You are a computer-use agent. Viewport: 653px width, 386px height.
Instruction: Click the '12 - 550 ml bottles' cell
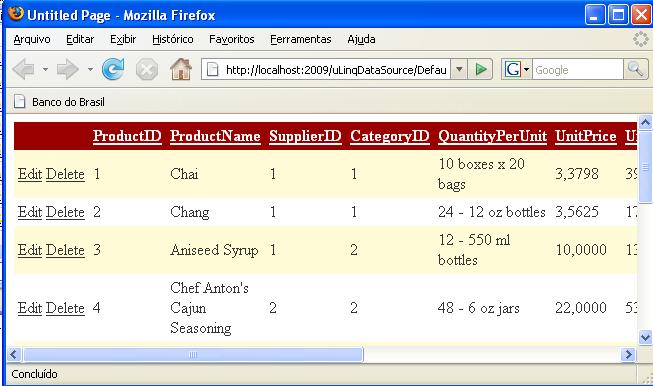click(474, 250)
